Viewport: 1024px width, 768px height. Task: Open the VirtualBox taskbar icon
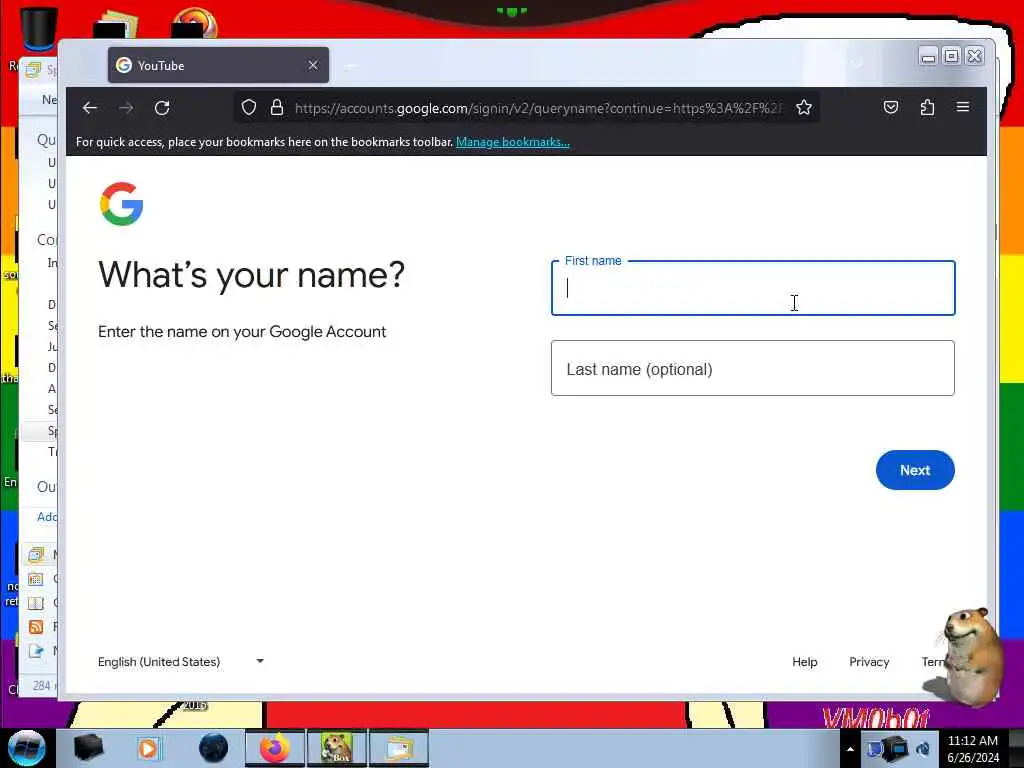point(337,748)
